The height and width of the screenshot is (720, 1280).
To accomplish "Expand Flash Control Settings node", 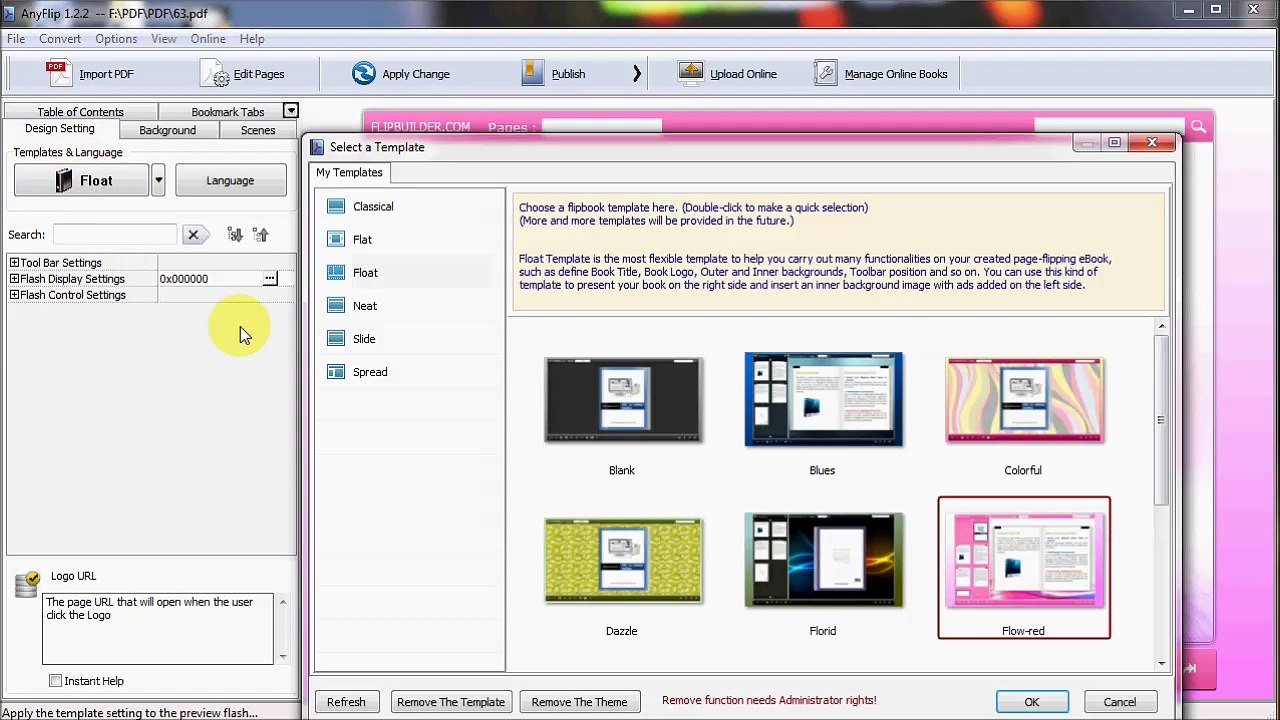I will tap(14, 295).
